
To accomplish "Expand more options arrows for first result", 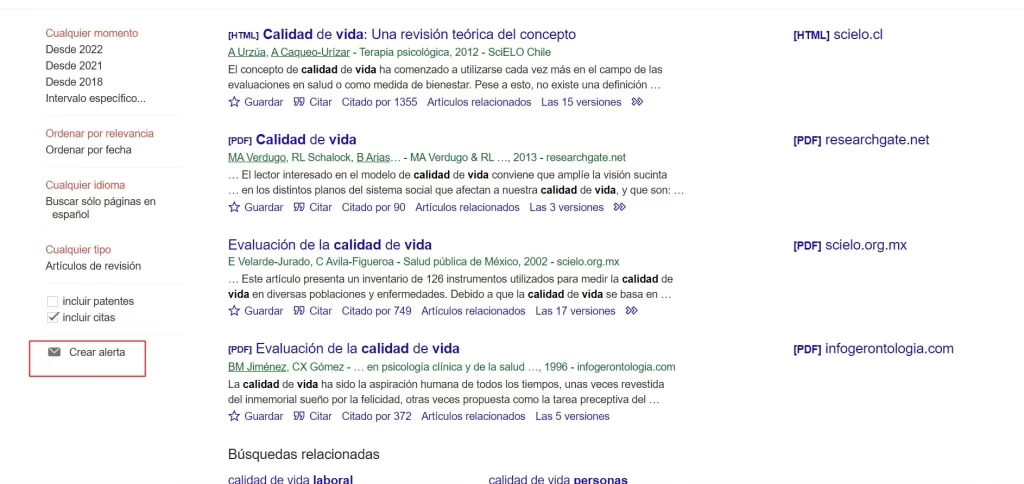I will pyautogui.click(x=637, y=102).
